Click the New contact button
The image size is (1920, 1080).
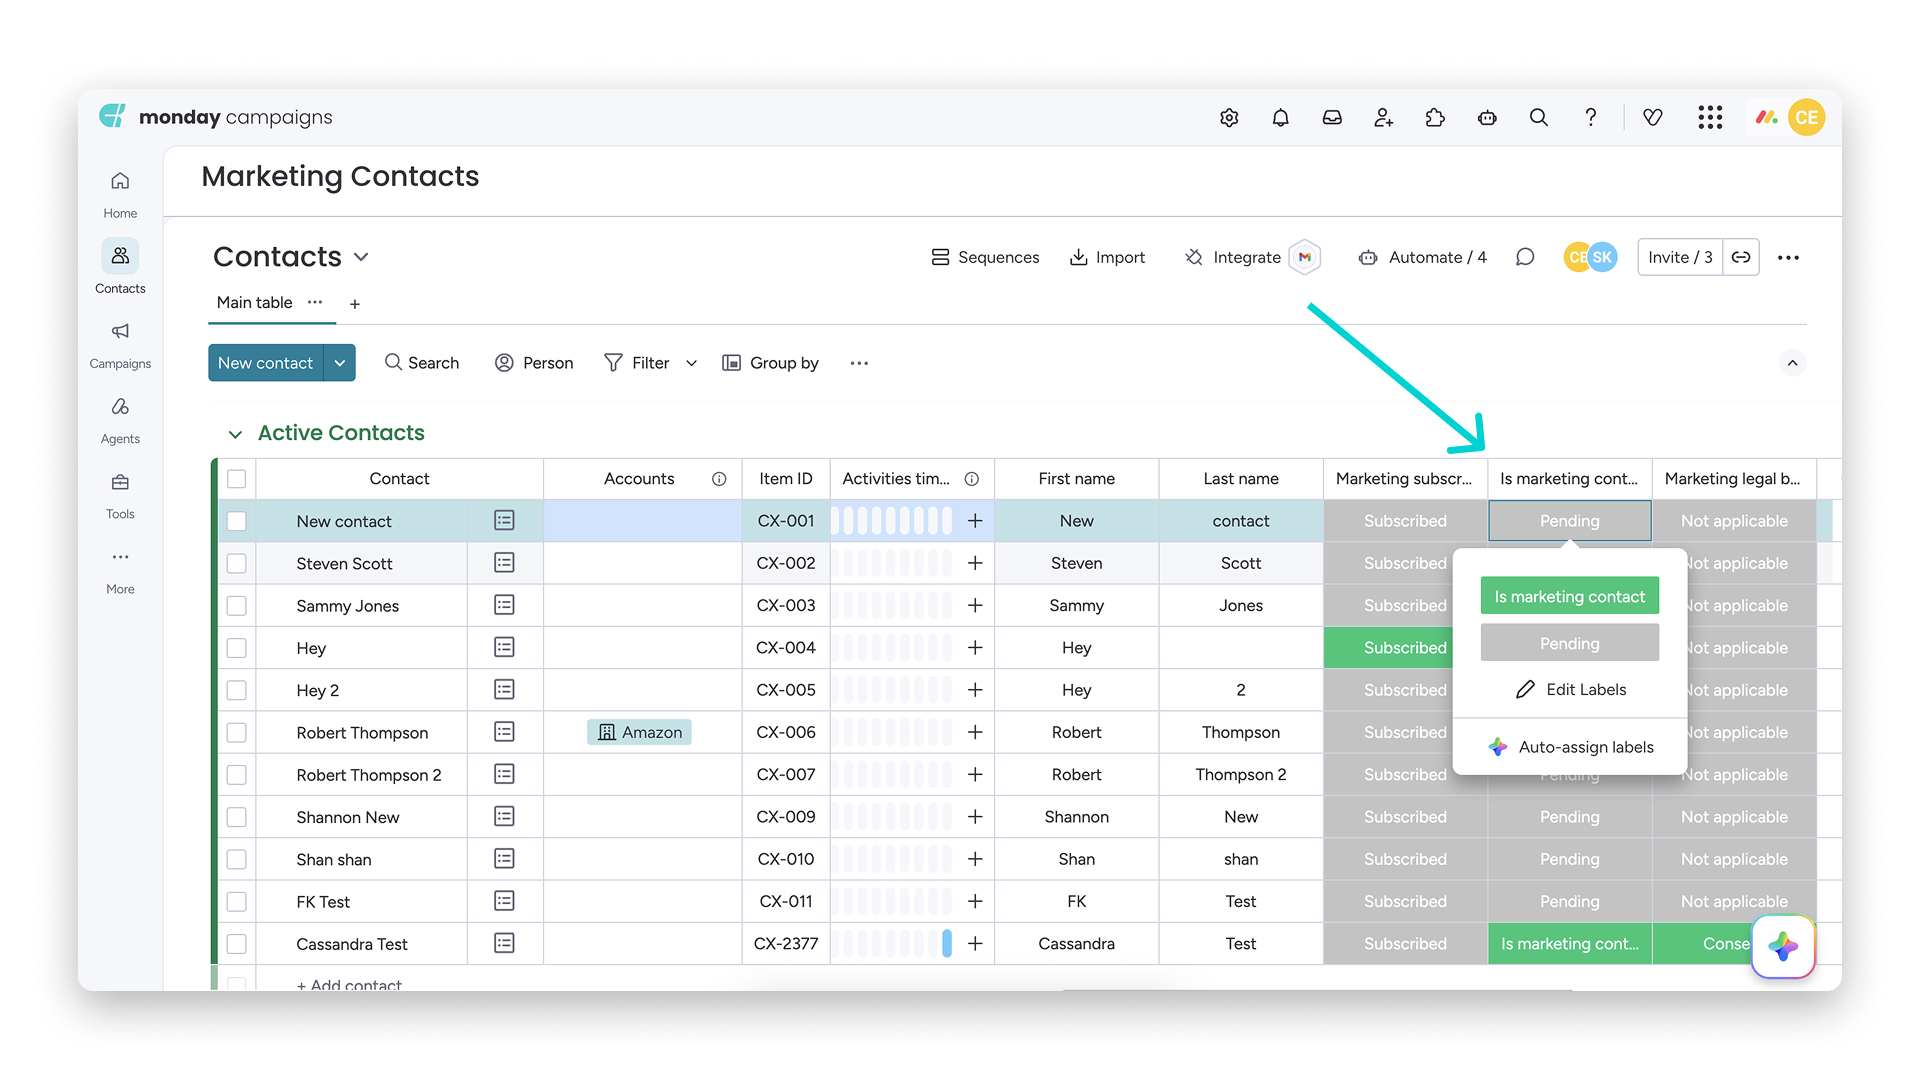click(266, 363)
